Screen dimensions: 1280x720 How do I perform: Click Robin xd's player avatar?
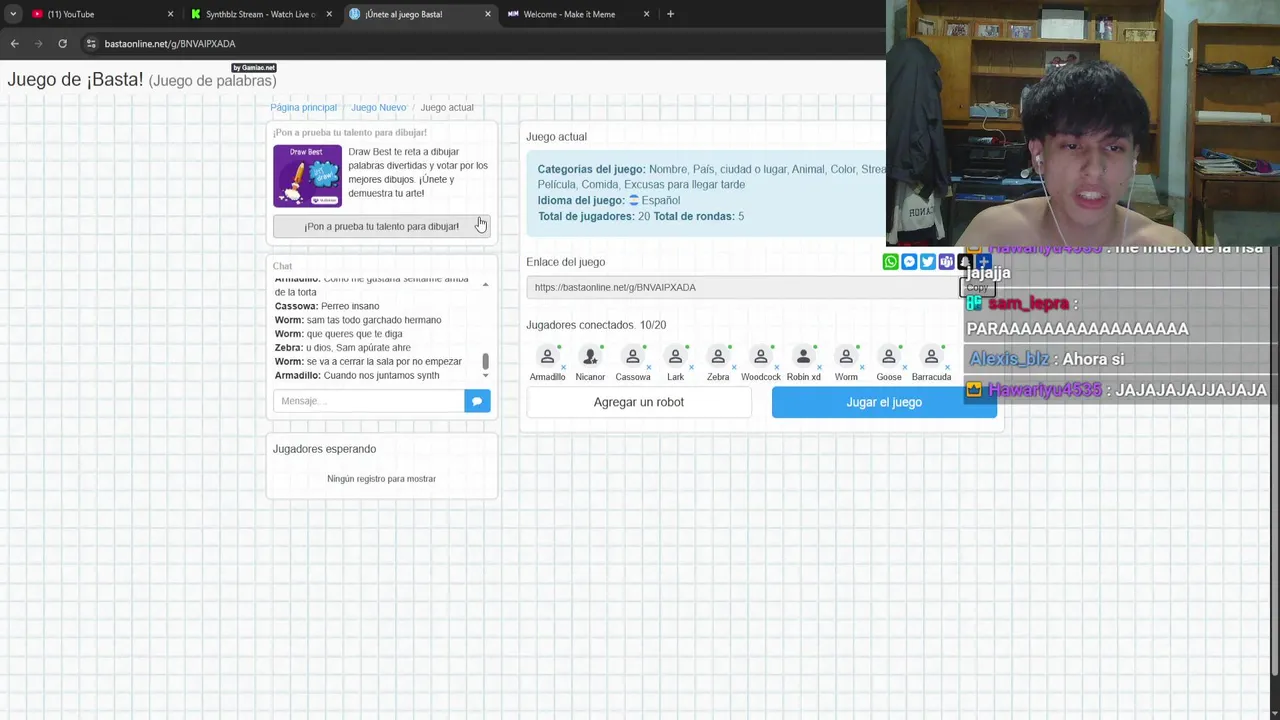(803, 356)
